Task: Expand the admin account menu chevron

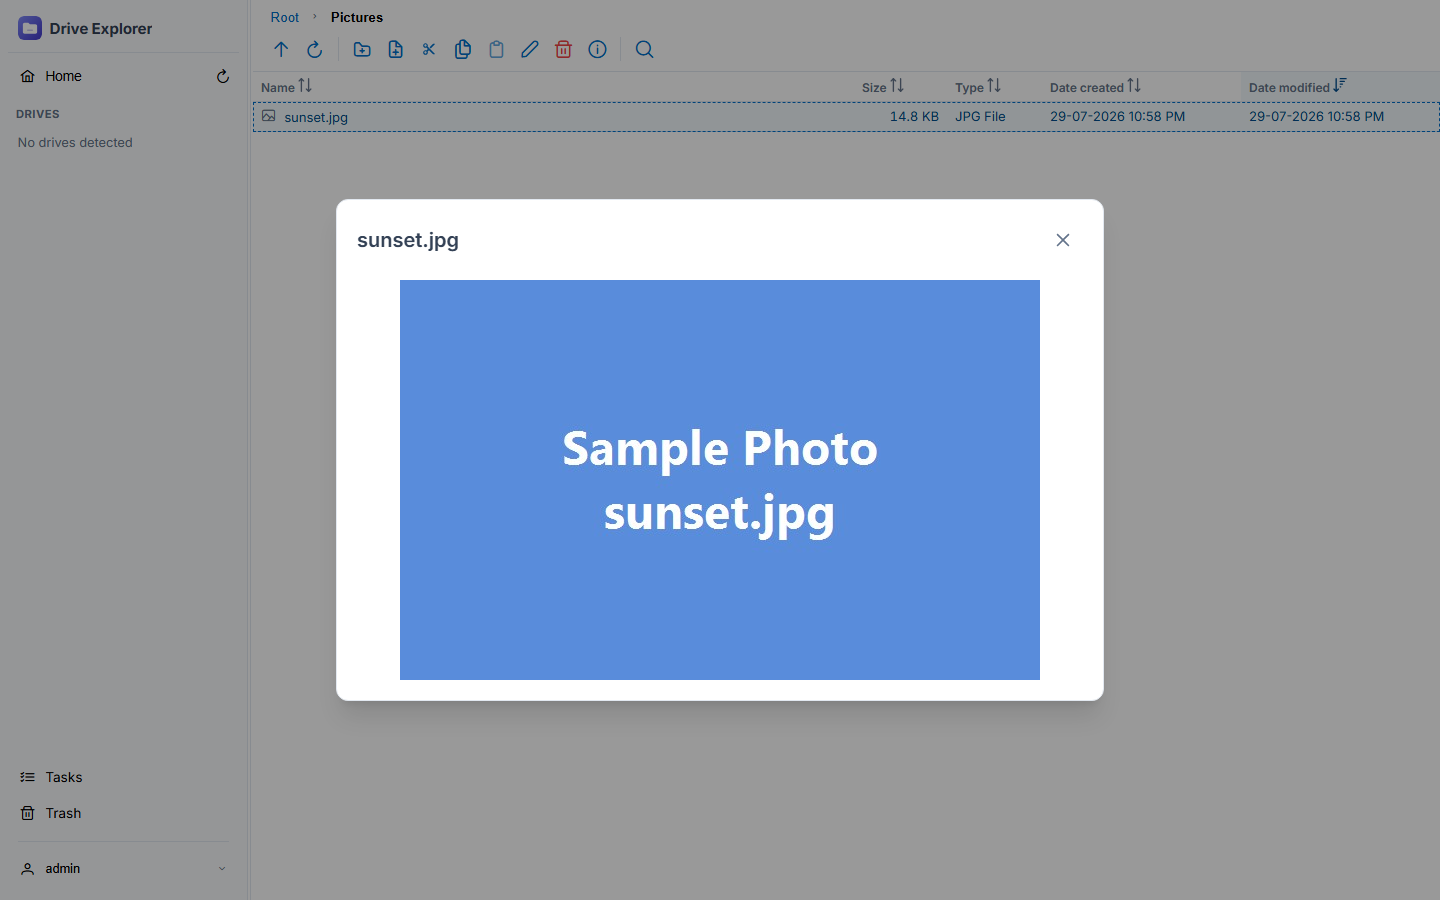Action: point(222,869)
